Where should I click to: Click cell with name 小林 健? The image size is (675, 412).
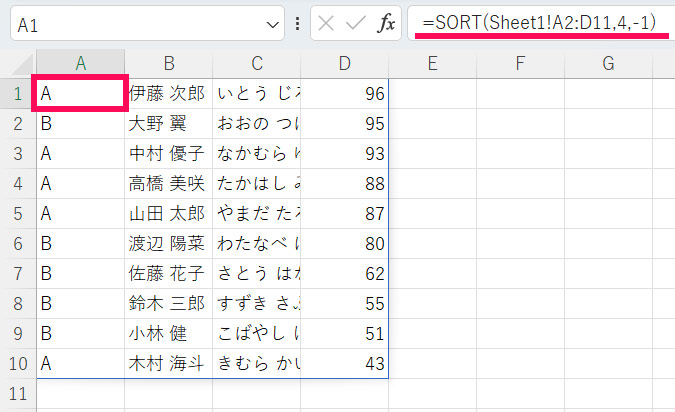(169, 334)
